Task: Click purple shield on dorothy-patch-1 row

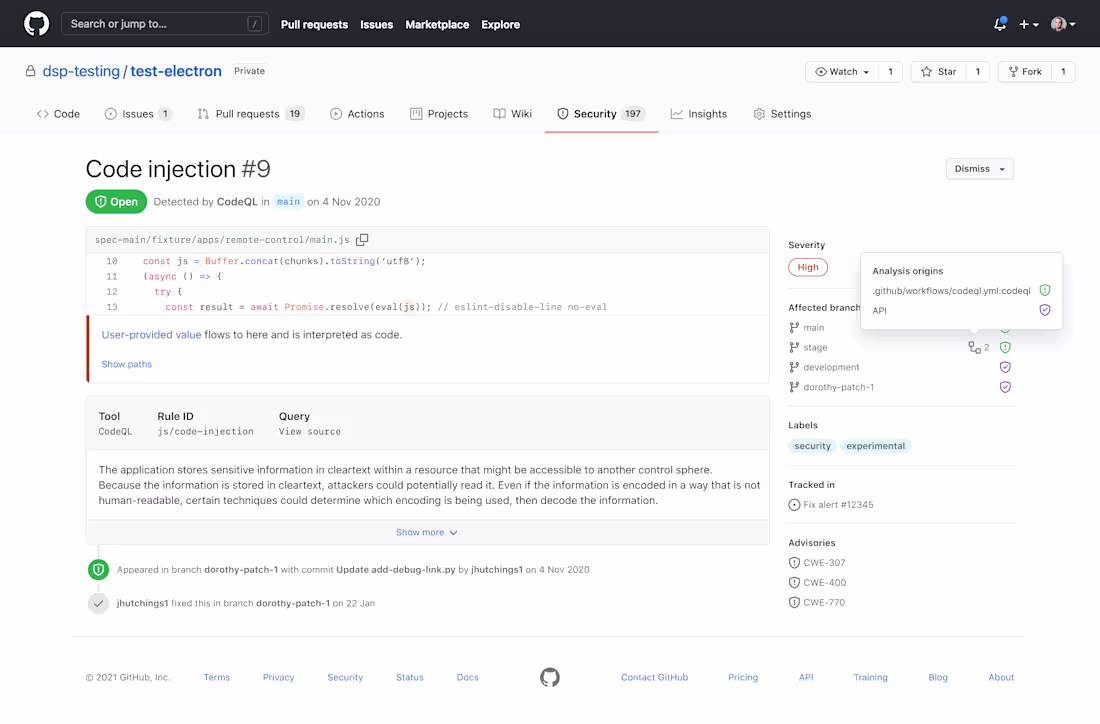Action: pos(1005,387)
